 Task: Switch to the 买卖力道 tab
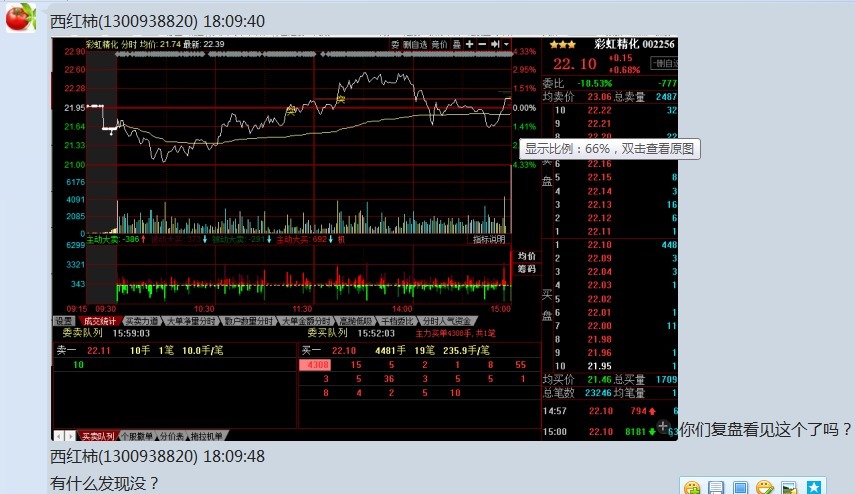pyautogui.click(x=141, y=321)
